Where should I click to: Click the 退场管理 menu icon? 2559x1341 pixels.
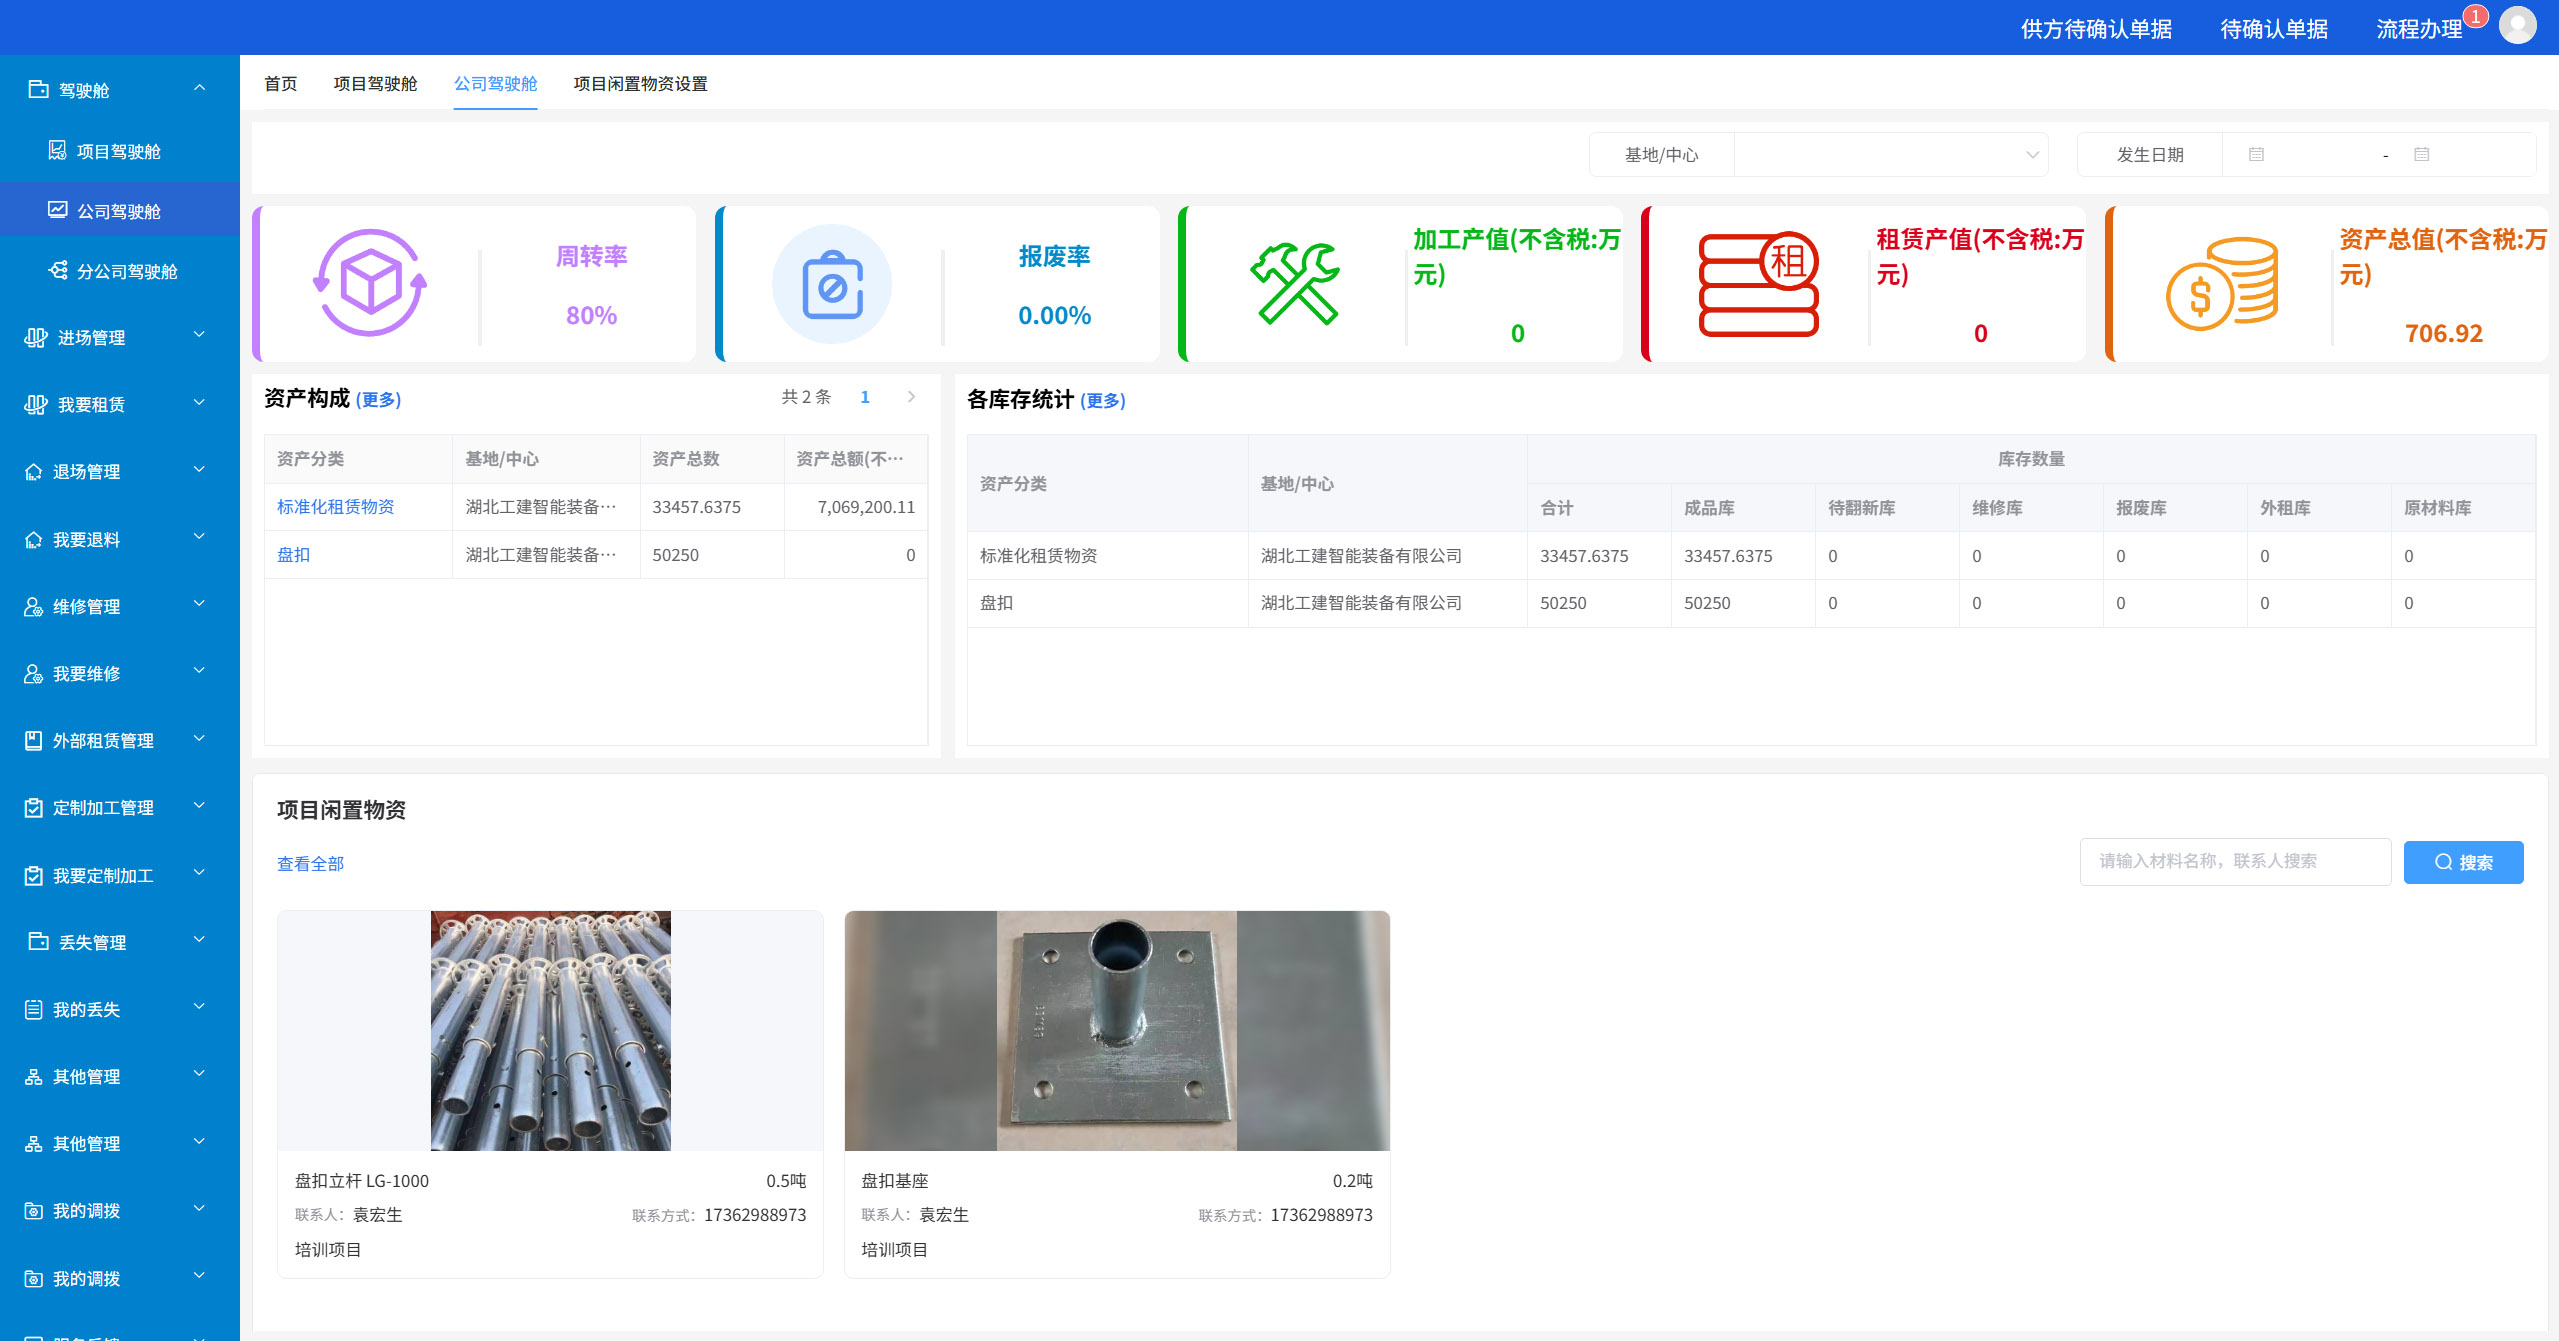click(33, 472)
